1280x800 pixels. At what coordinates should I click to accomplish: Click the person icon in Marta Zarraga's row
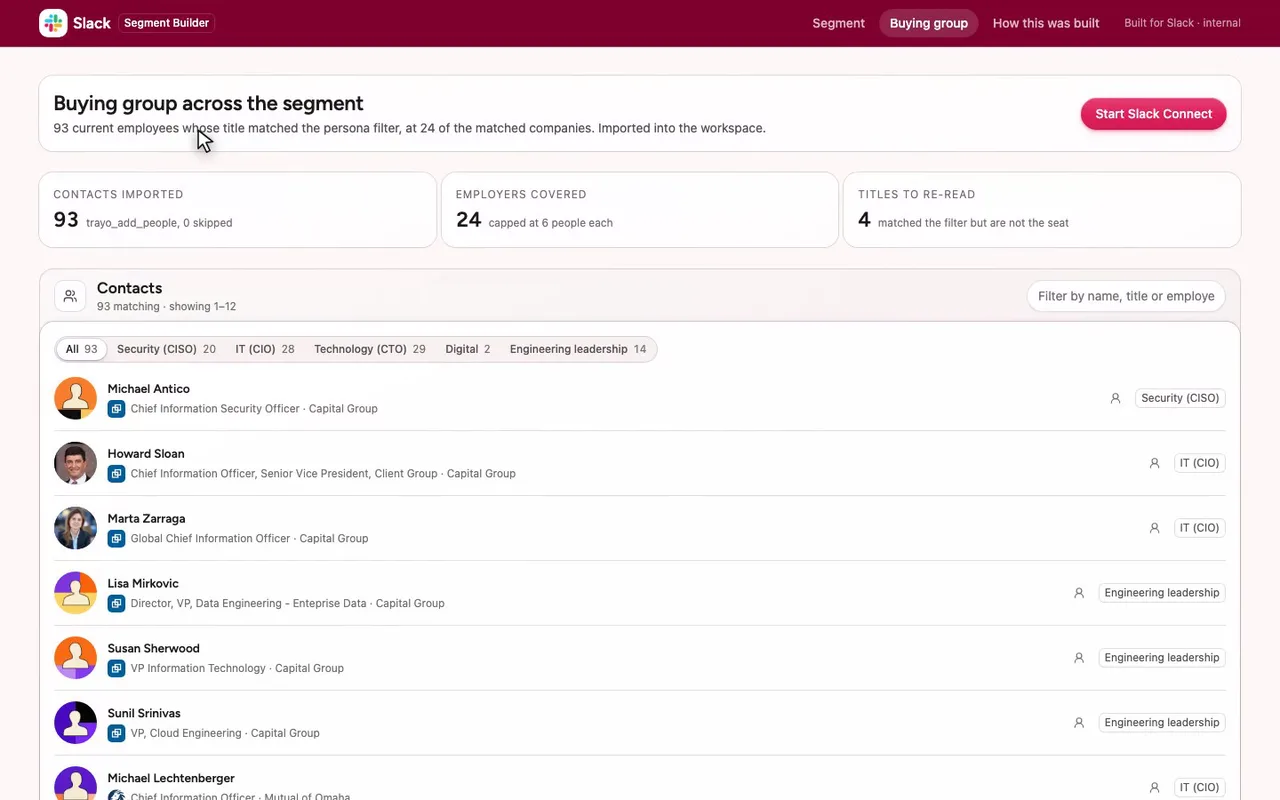pos(1154,528)
